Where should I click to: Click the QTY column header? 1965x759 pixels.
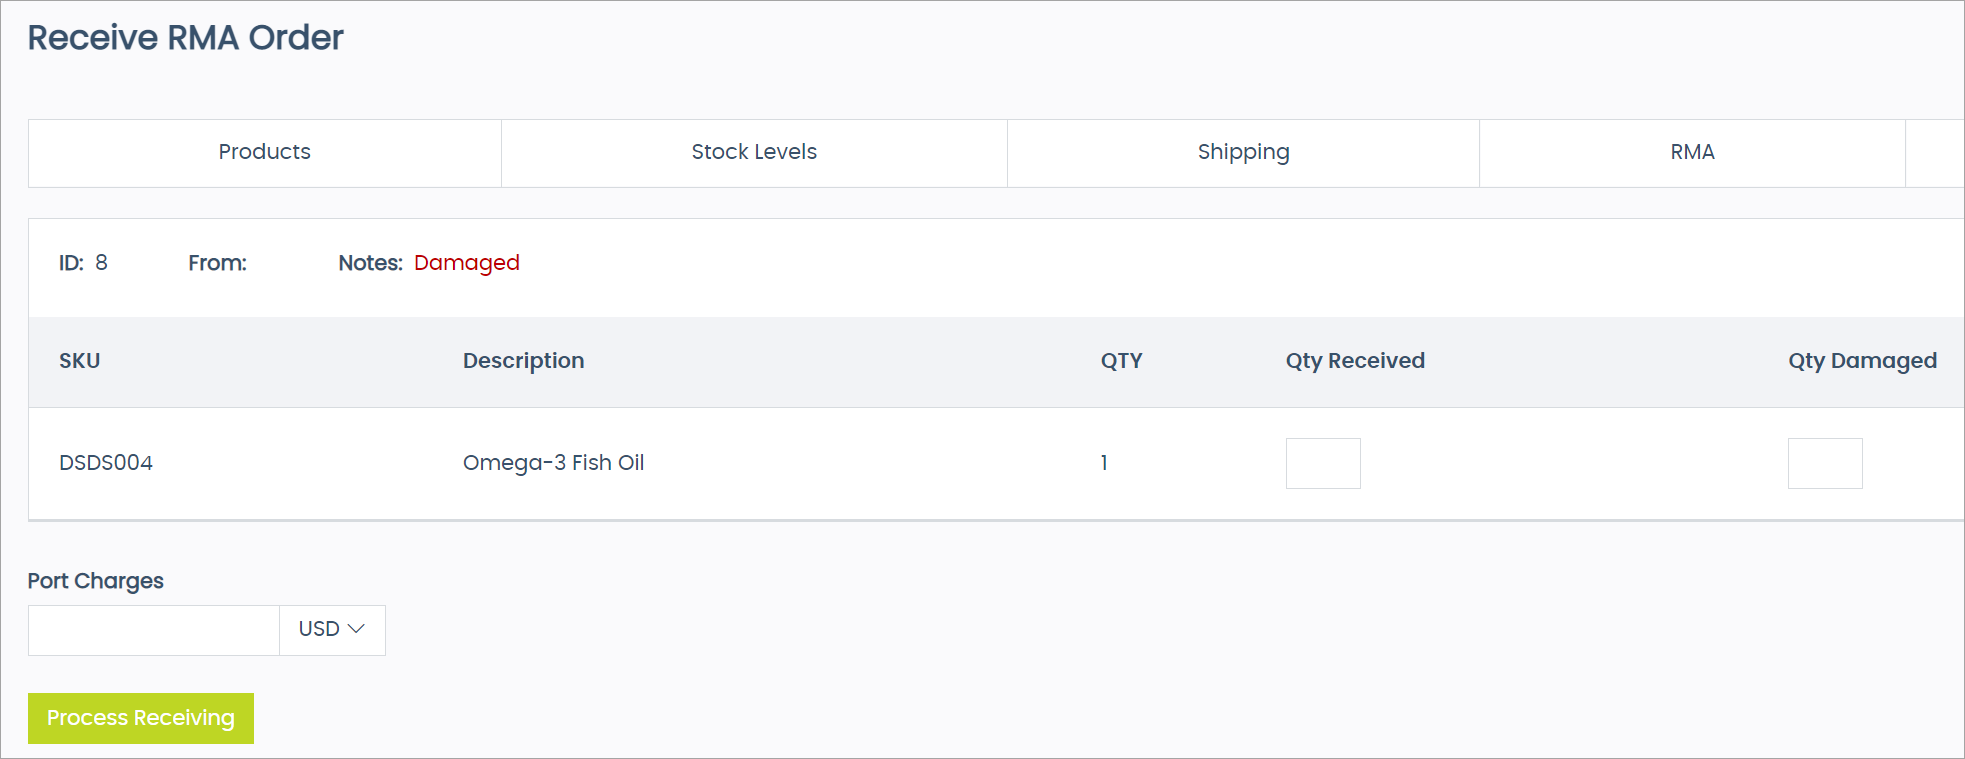[1121, 361]
